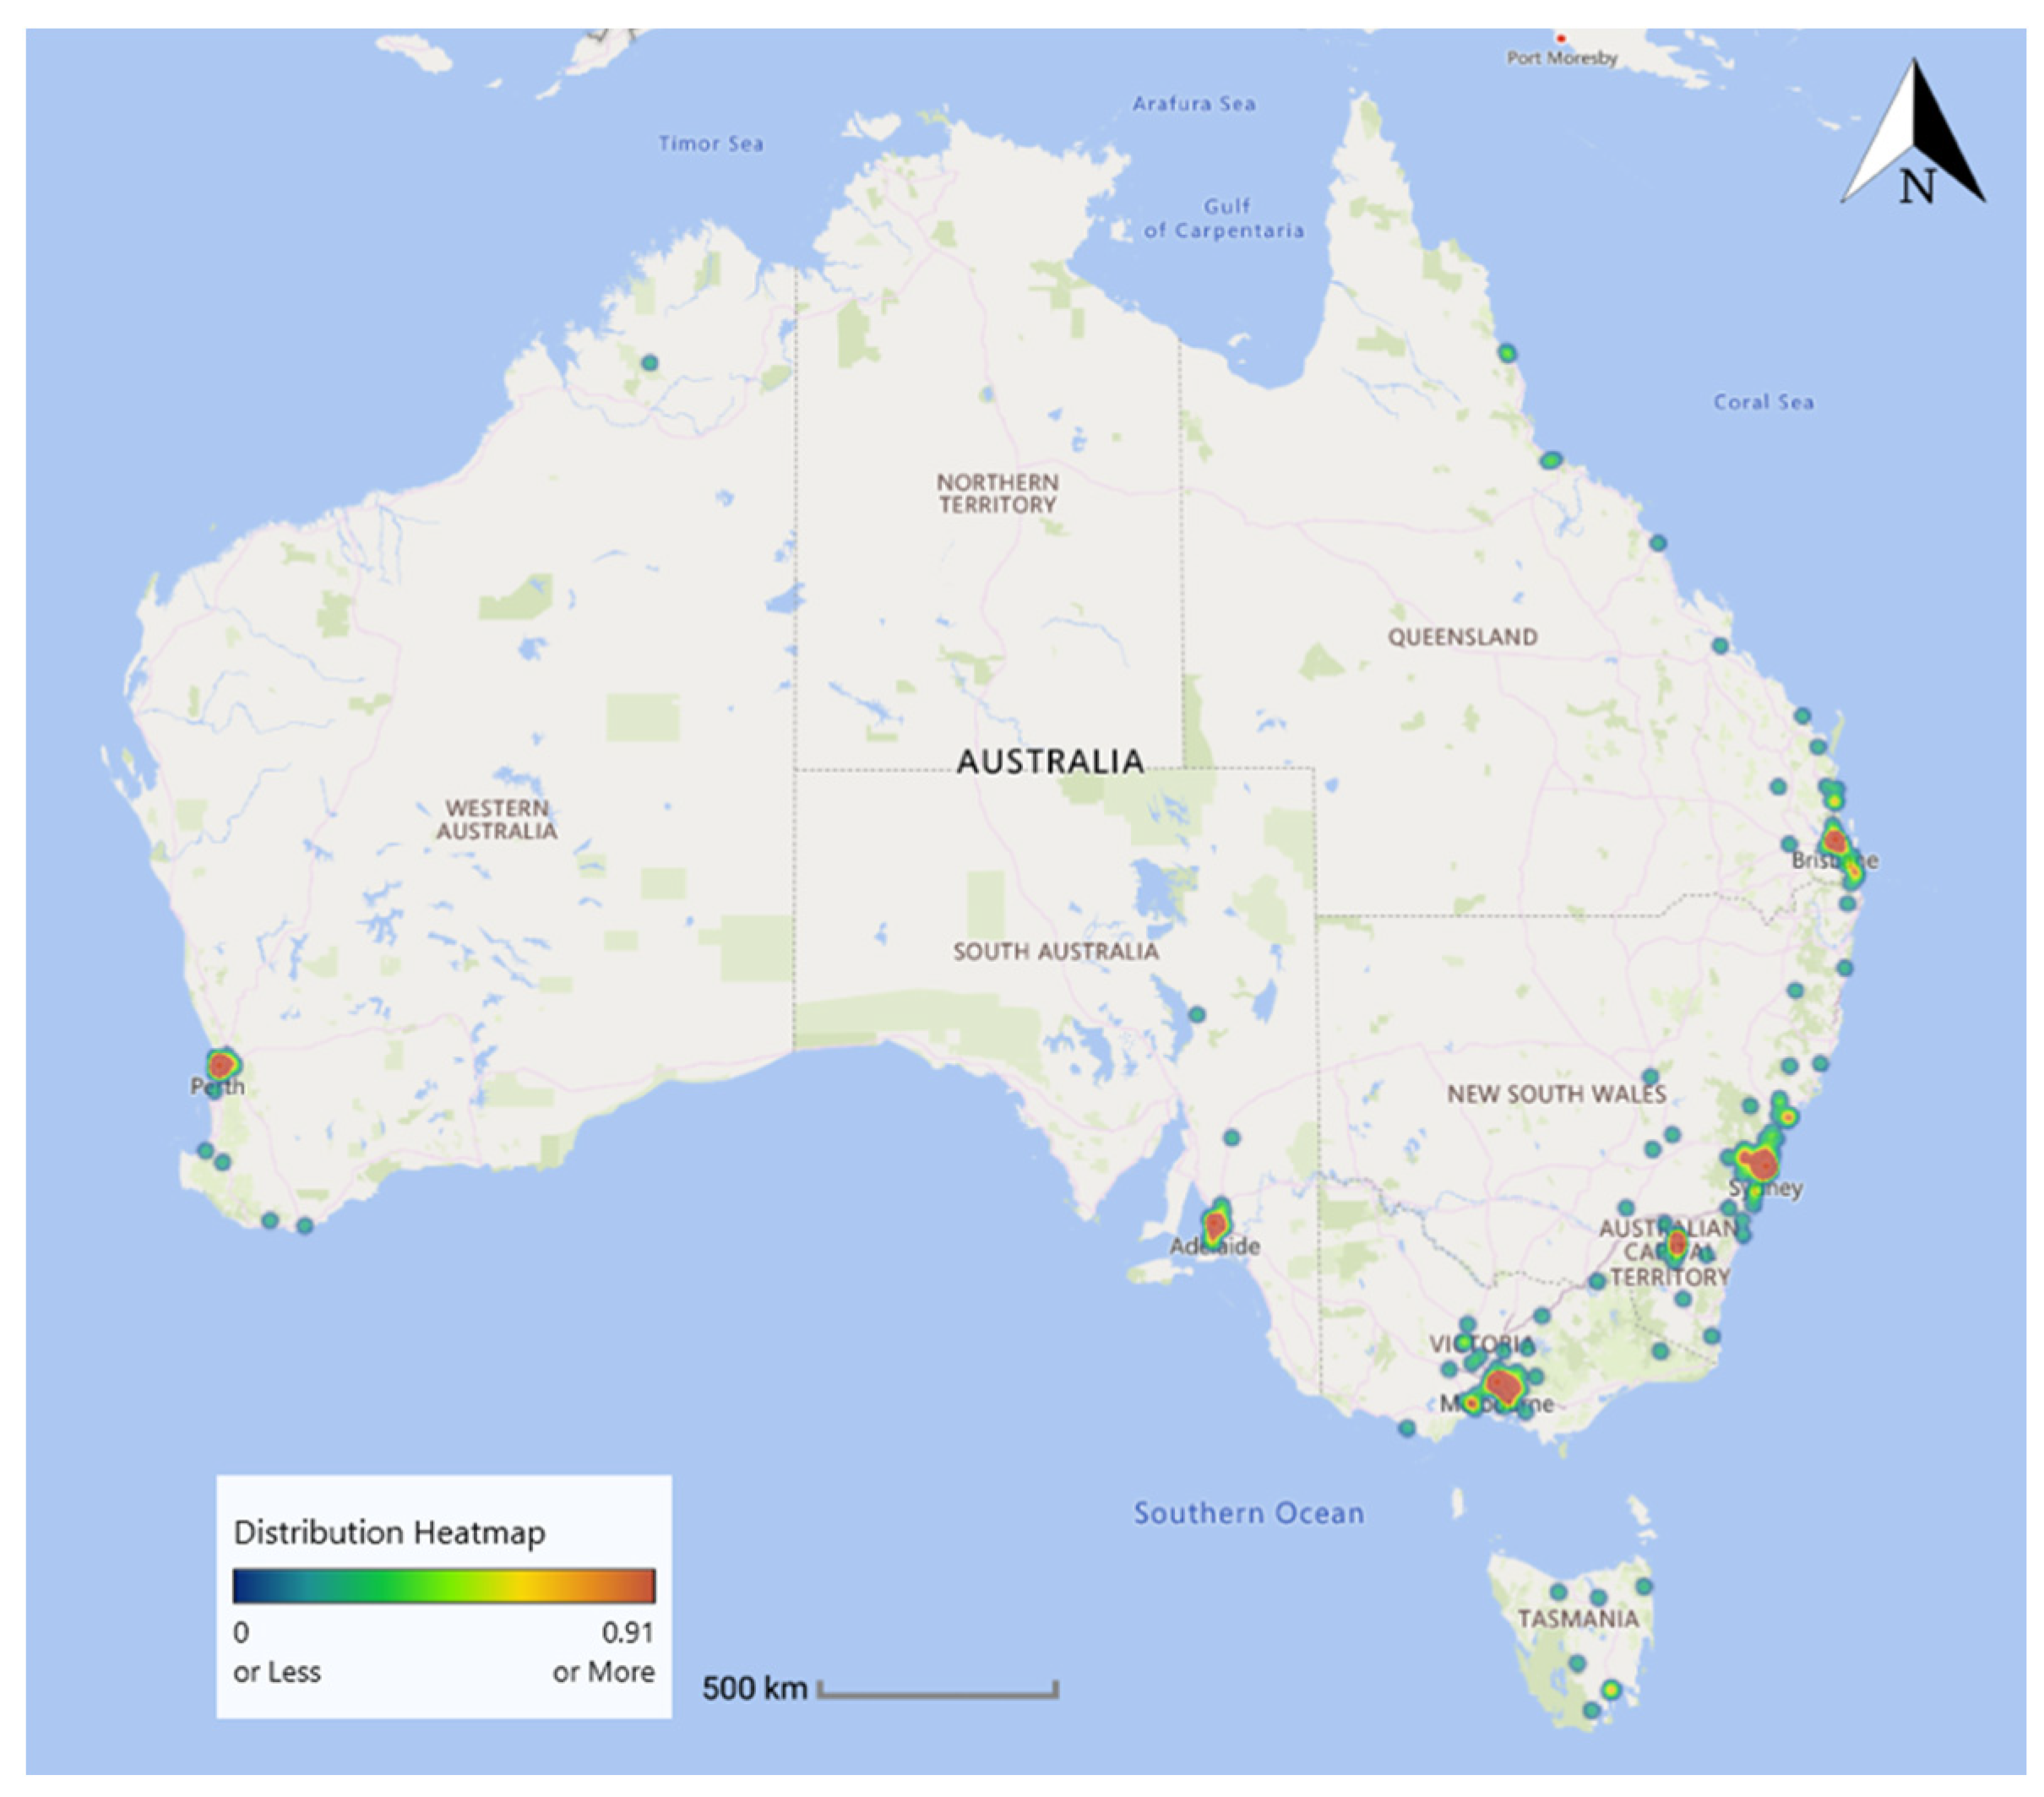Image resolution: width=2044 pixels, height=1797 pixels.
Task: Click the Adelaide heatmap hotspot
Action: (1215, 1224)
